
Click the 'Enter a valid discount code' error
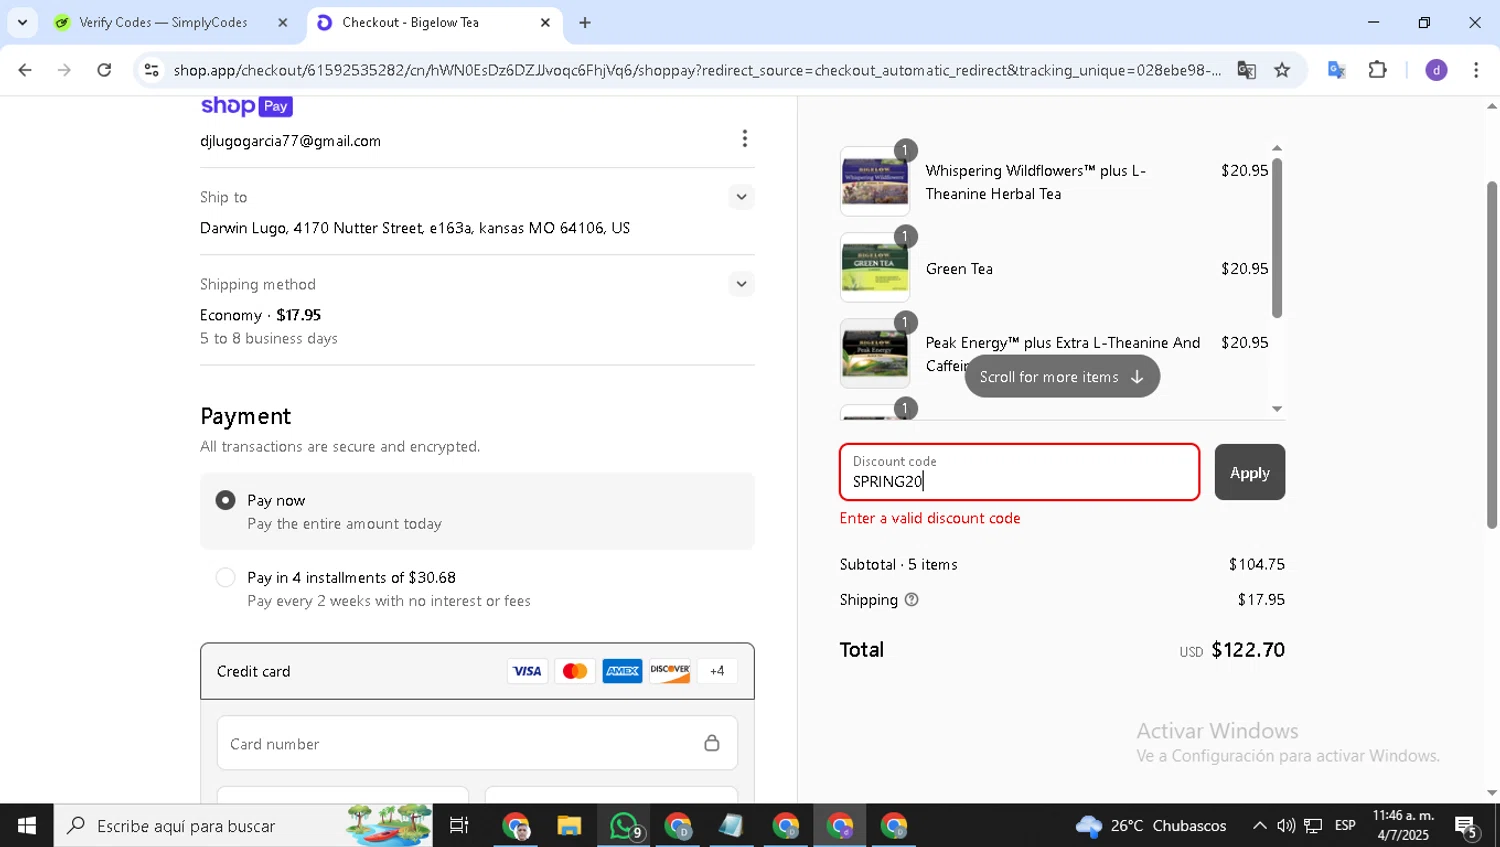tap(930, 518)
